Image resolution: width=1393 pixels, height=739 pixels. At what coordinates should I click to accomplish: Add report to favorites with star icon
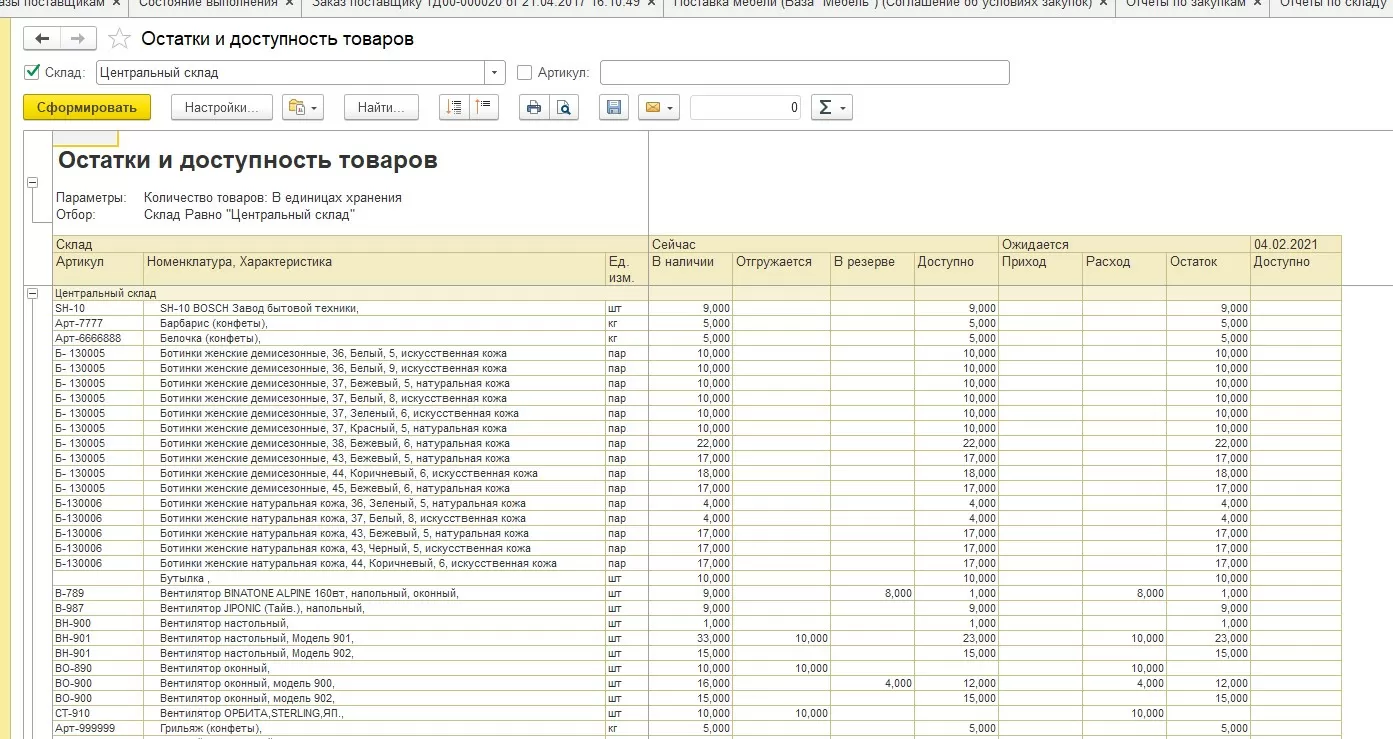pos(119,39)
